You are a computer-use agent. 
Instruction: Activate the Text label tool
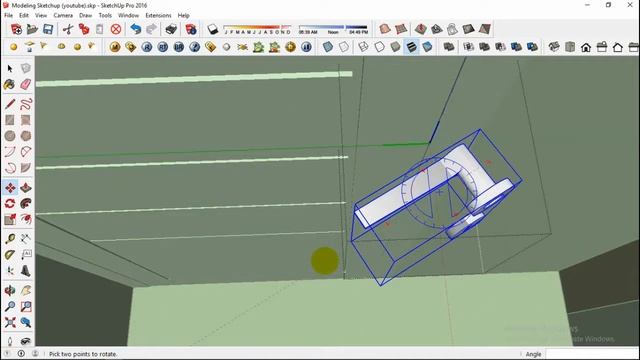tap(25, 255)
